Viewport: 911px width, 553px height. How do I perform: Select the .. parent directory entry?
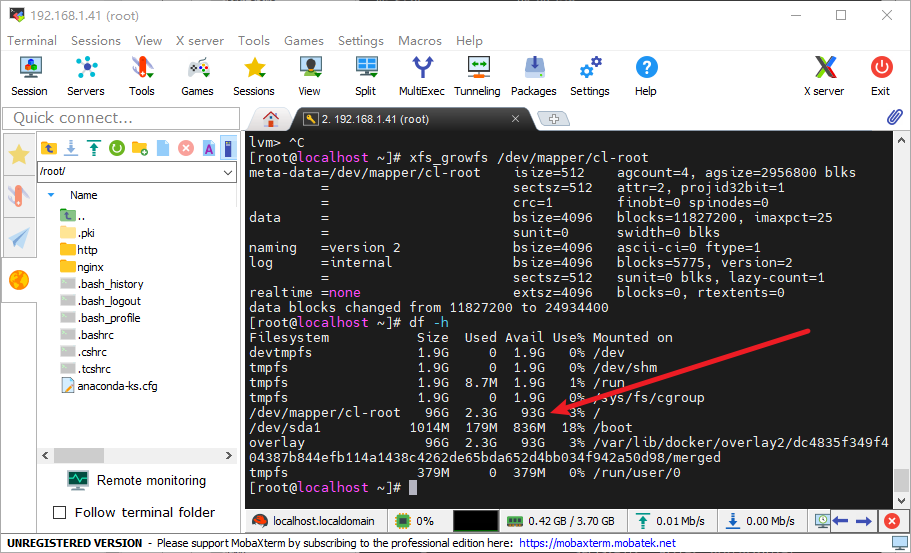pyautogui.click(x=73, y=216)
